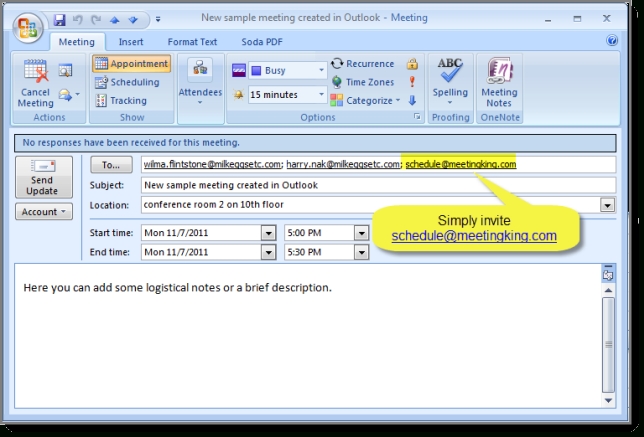Open the 5:00 PM start time dropdown
This screenshot has height=437, width=644.
coord(361,233)
